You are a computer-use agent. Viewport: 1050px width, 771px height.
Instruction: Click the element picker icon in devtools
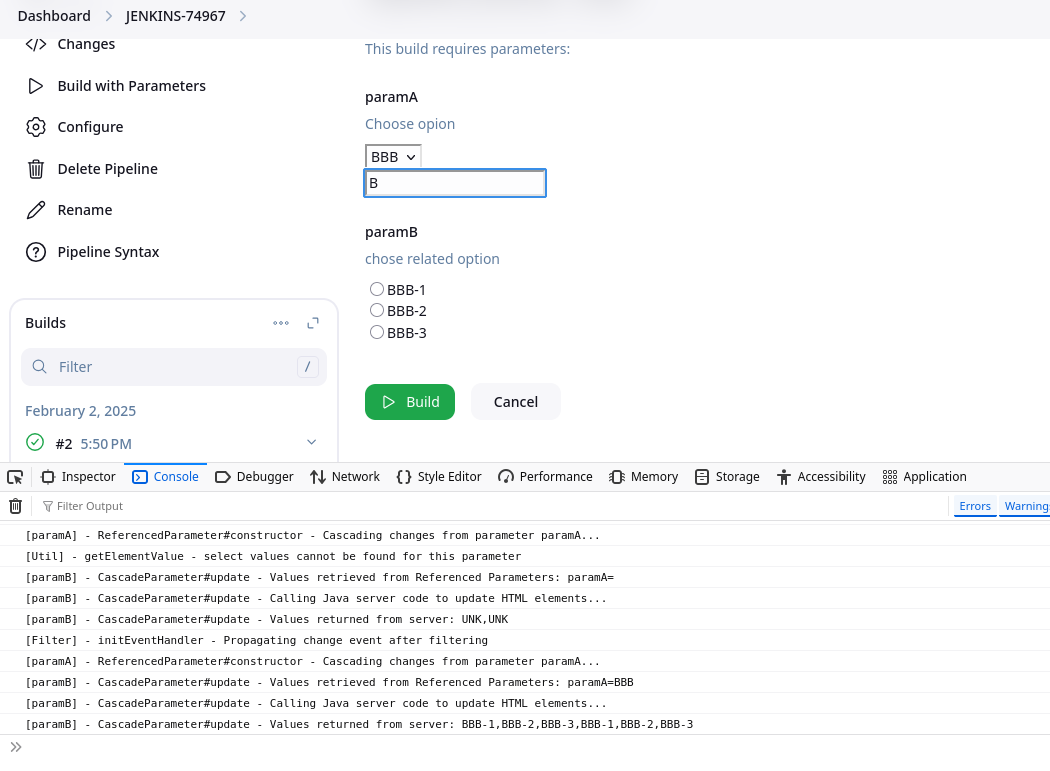tap(15, 477)
